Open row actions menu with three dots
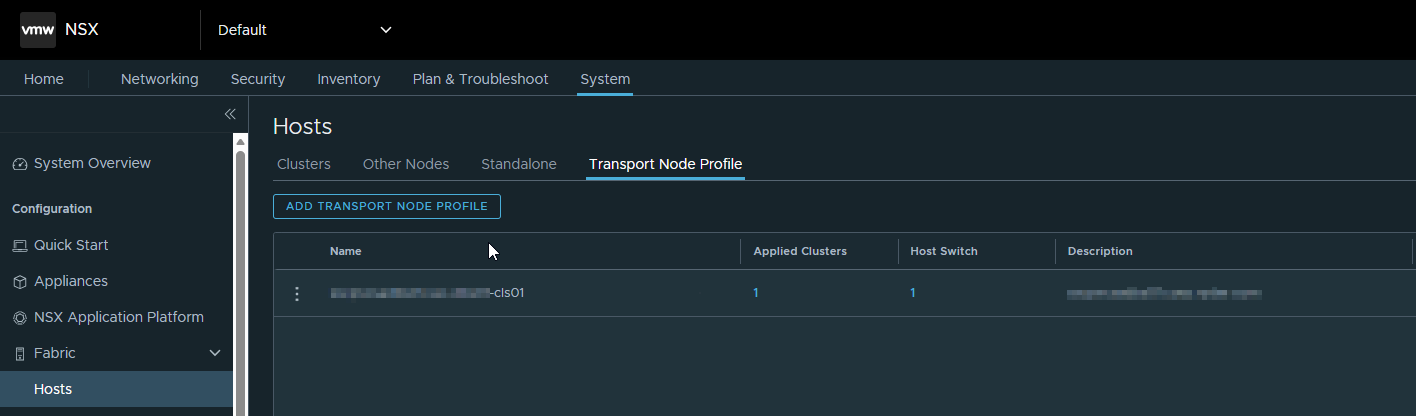 coord(296,293)
